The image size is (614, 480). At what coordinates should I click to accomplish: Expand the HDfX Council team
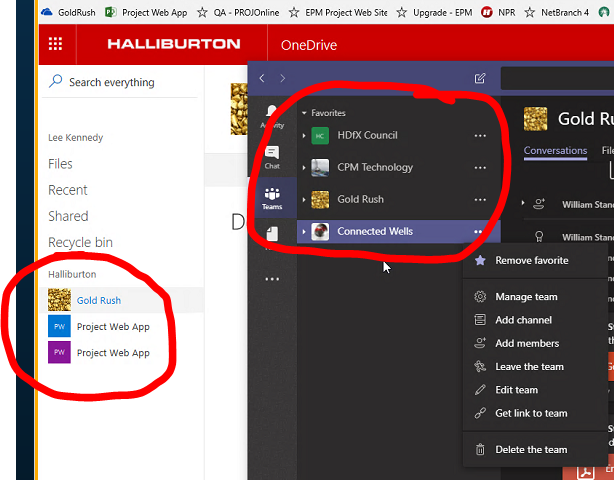(x=304, y=136)
